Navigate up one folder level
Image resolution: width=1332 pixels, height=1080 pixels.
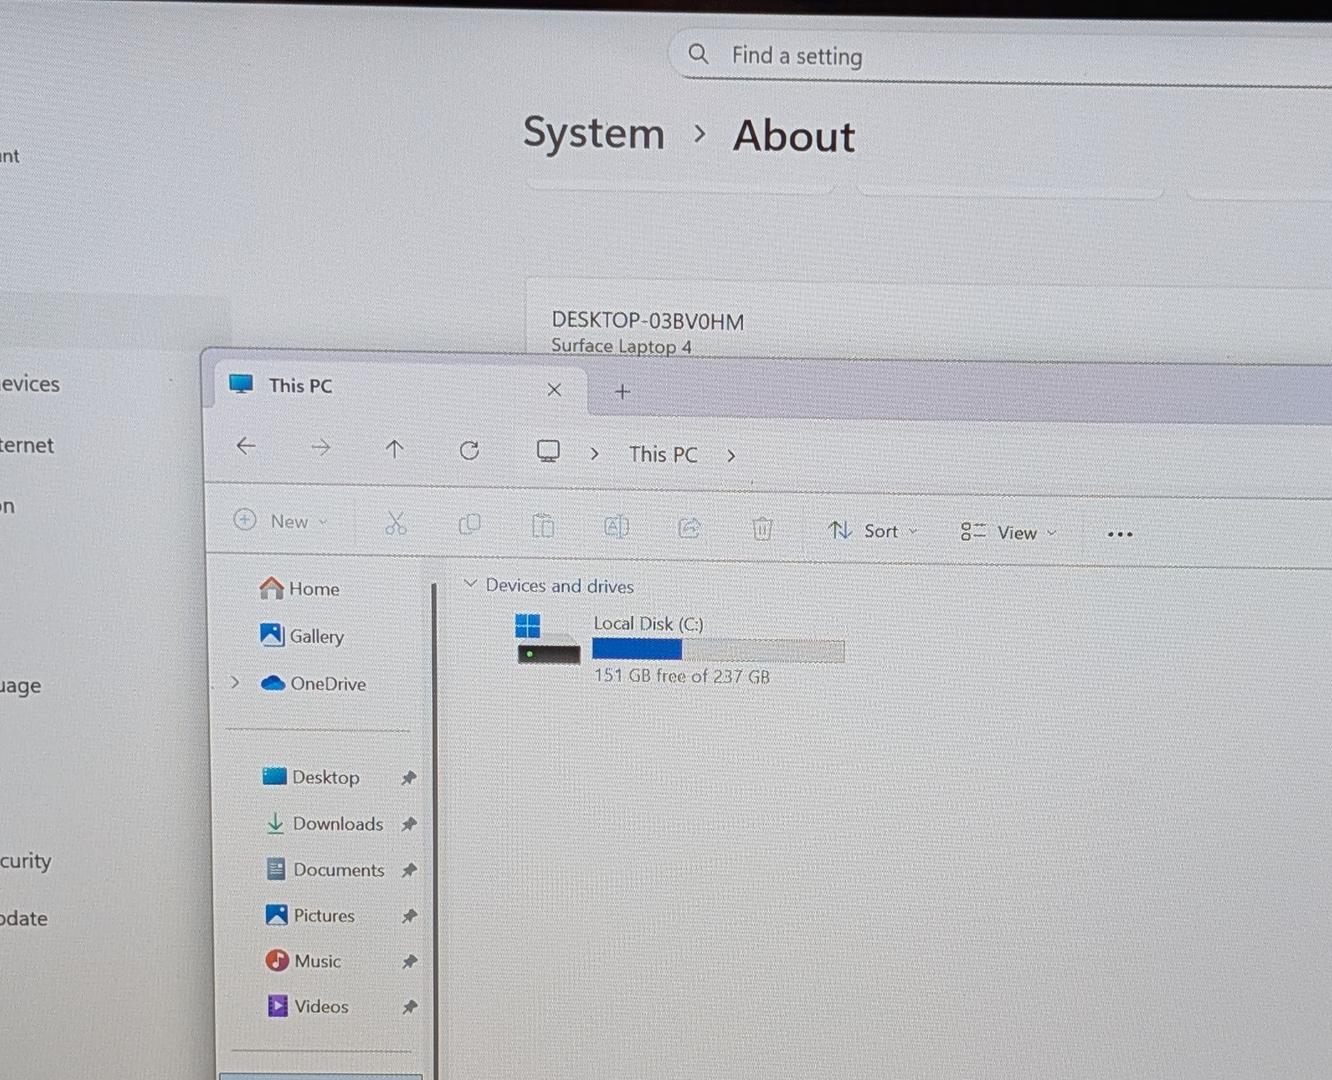394,449
